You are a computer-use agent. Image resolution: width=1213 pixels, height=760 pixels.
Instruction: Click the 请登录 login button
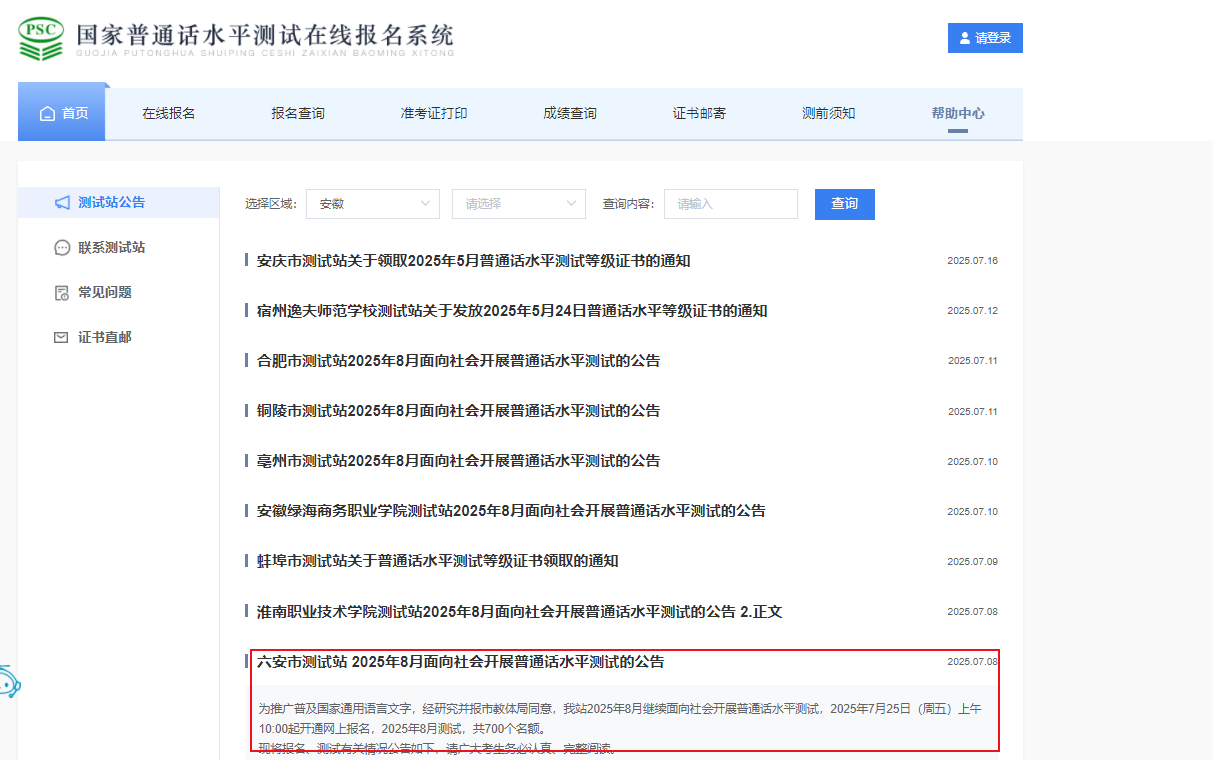point(985,38)
